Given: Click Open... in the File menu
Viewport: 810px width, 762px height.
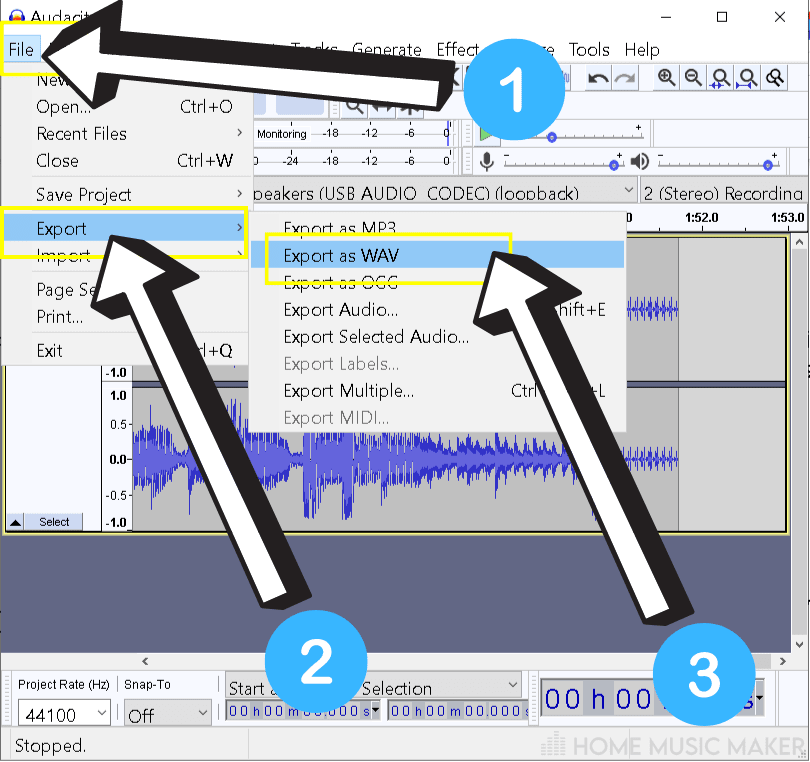Looking at the screenshot, I should coord(124,107).
